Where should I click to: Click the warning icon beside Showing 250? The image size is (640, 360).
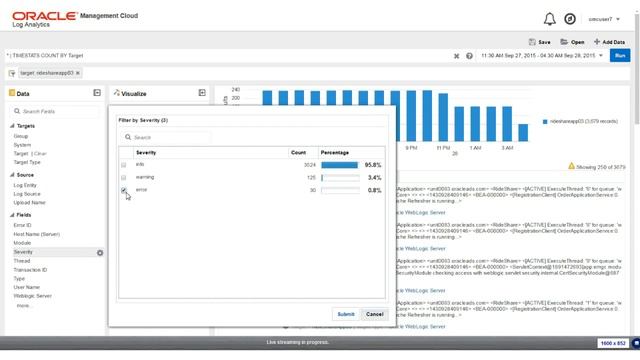coord(571,166)
